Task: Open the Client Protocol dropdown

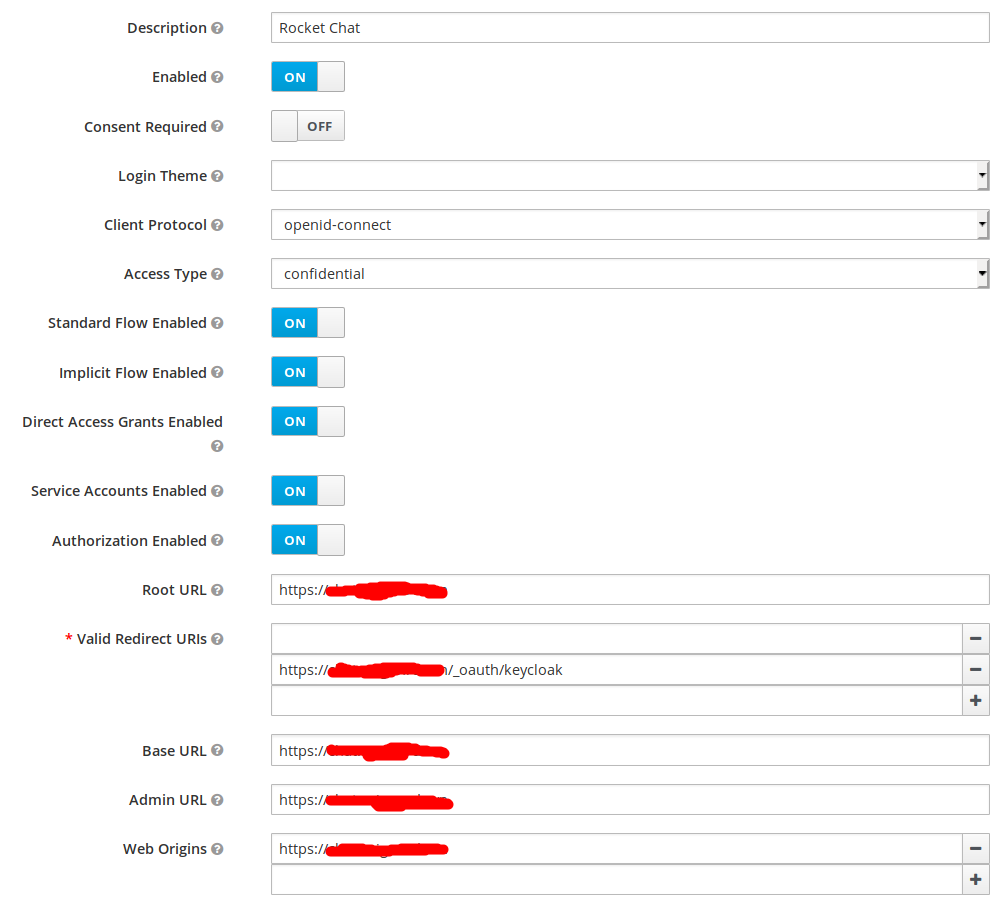Action: (983, 224)
